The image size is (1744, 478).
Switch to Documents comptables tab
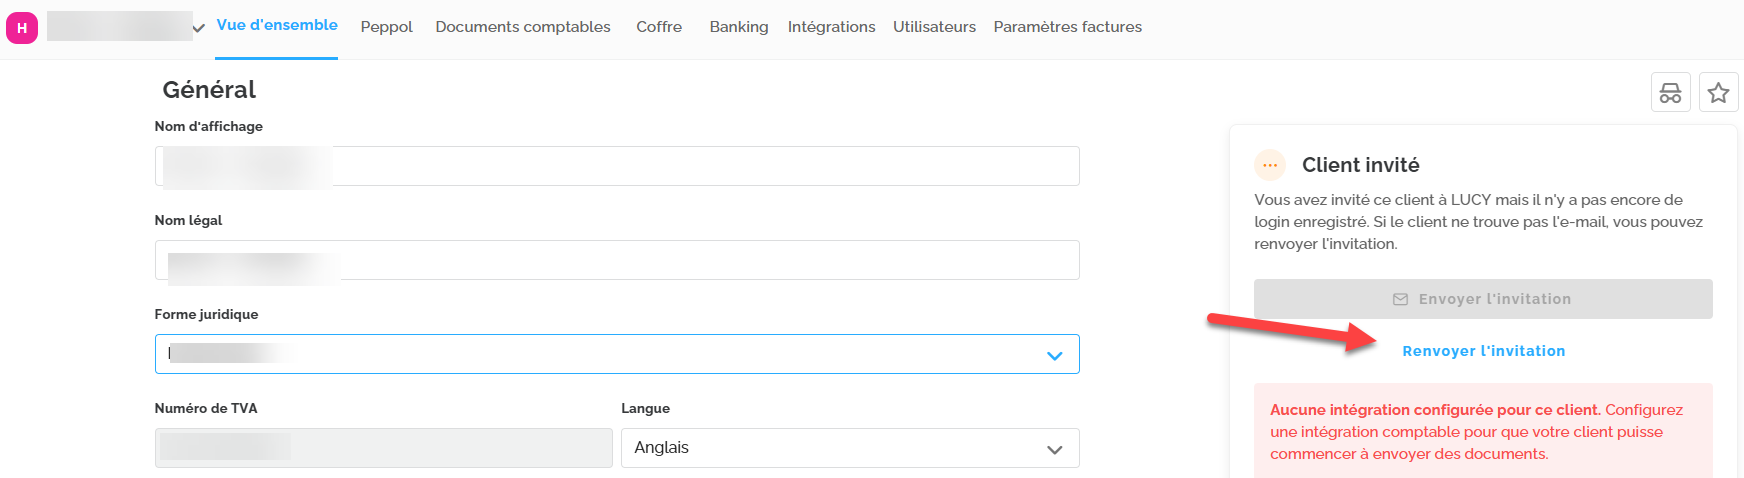(522, 27)
